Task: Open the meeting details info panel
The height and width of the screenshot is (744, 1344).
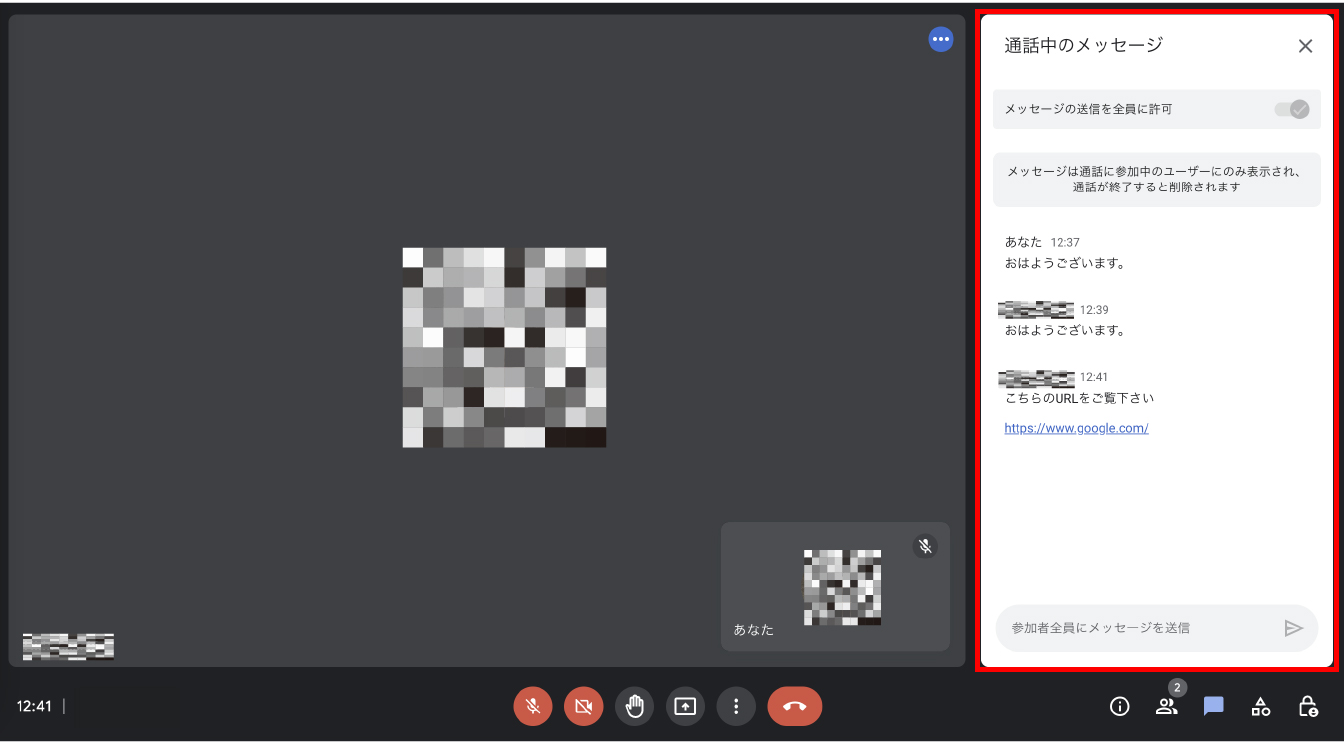Action: [x=1119, y=706]
